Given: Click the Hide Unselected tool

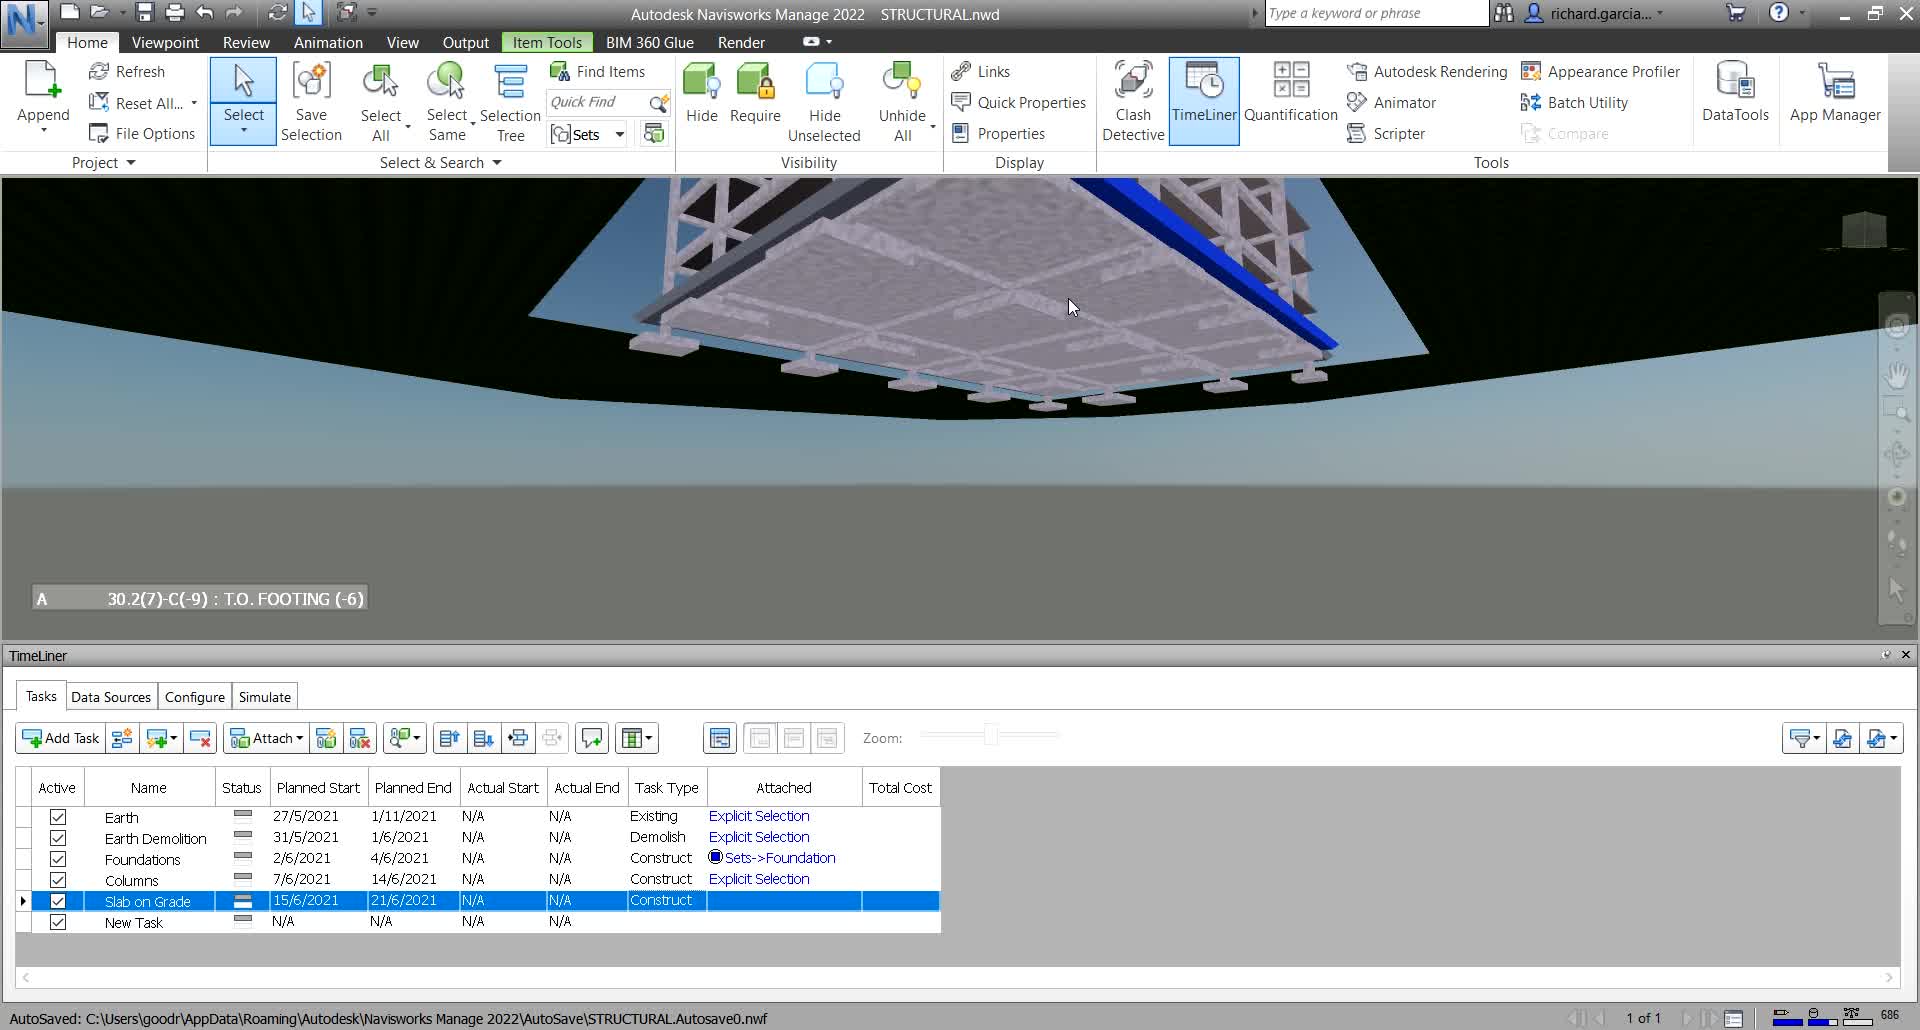Looking at the screenshot, I should (823, 100).
